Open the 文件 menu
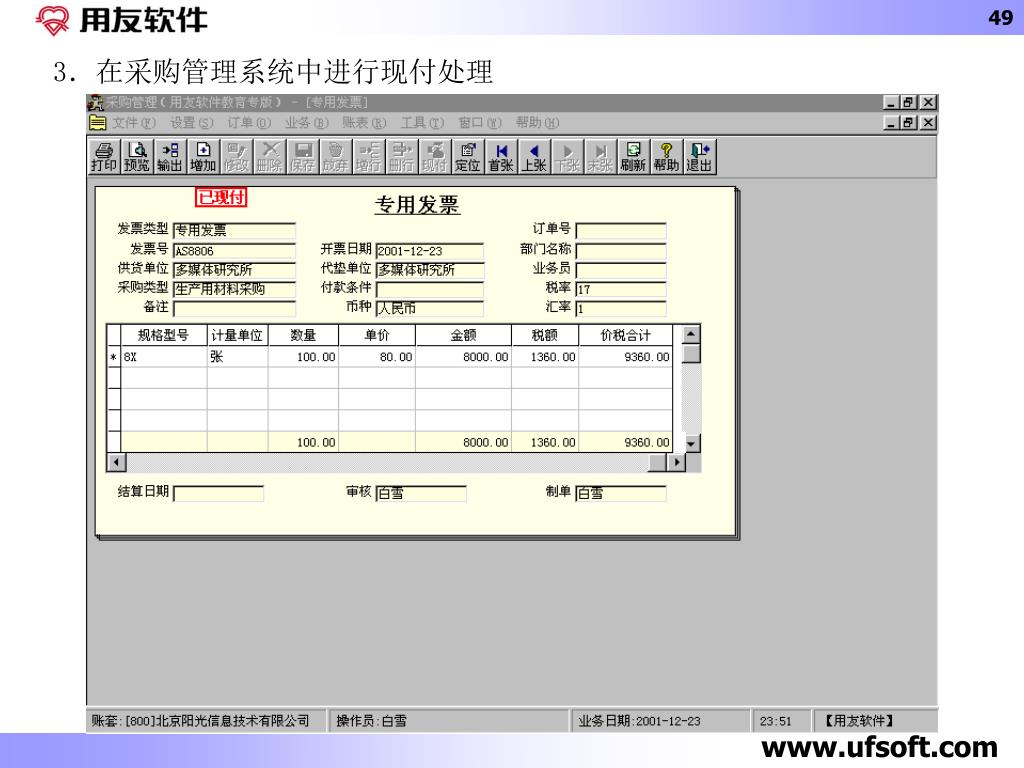Viewport: 1024px width, 768px height. tap(134, 123)
